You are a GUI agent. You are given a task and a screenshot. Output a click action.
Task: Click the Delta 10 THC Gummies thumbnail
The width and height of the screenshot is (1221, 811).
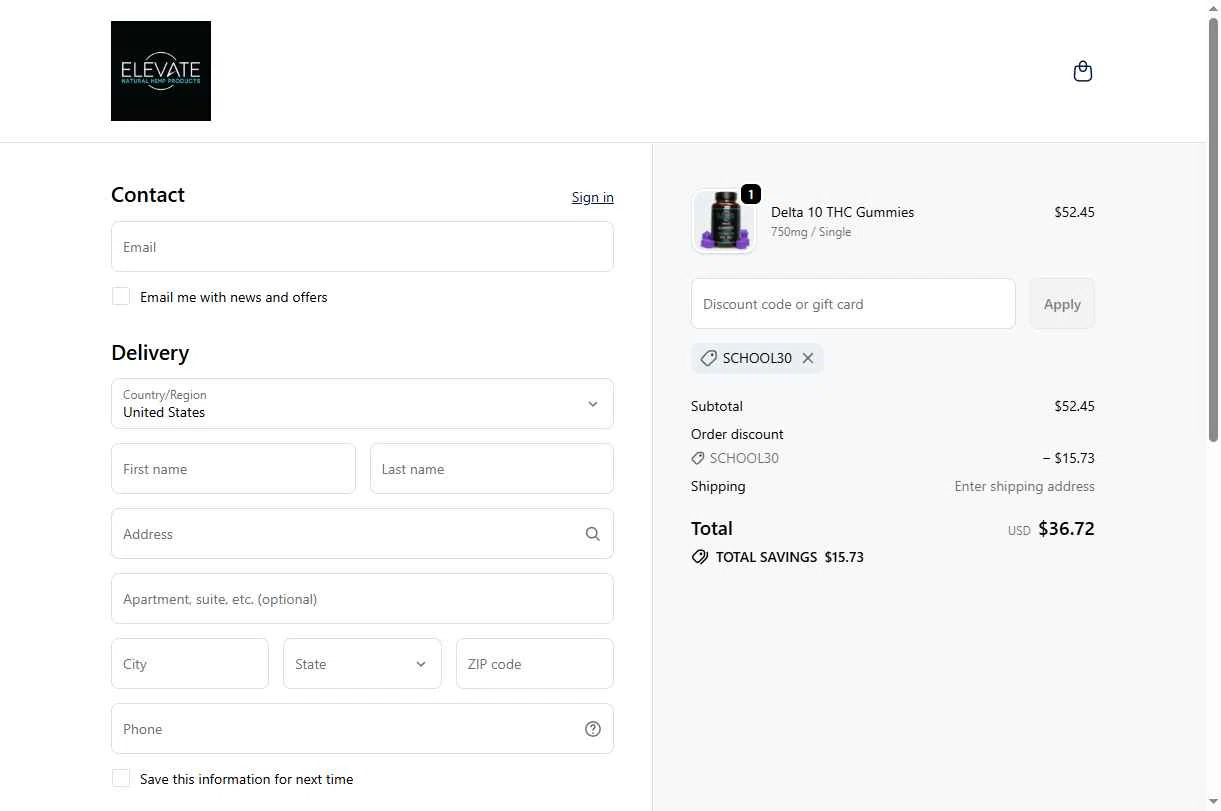(723, 222)
